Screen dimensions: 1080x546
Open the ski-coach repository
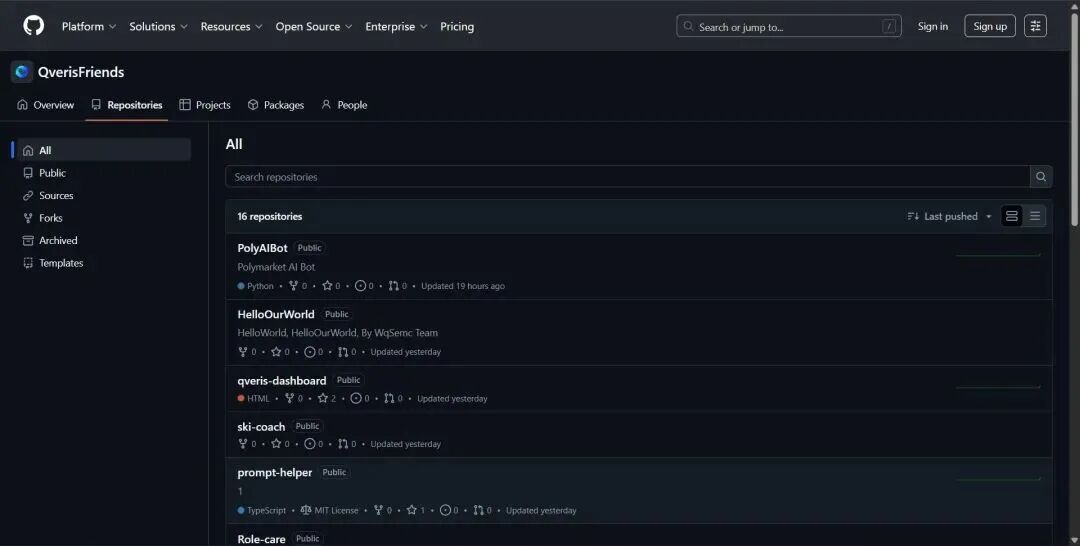261,426
